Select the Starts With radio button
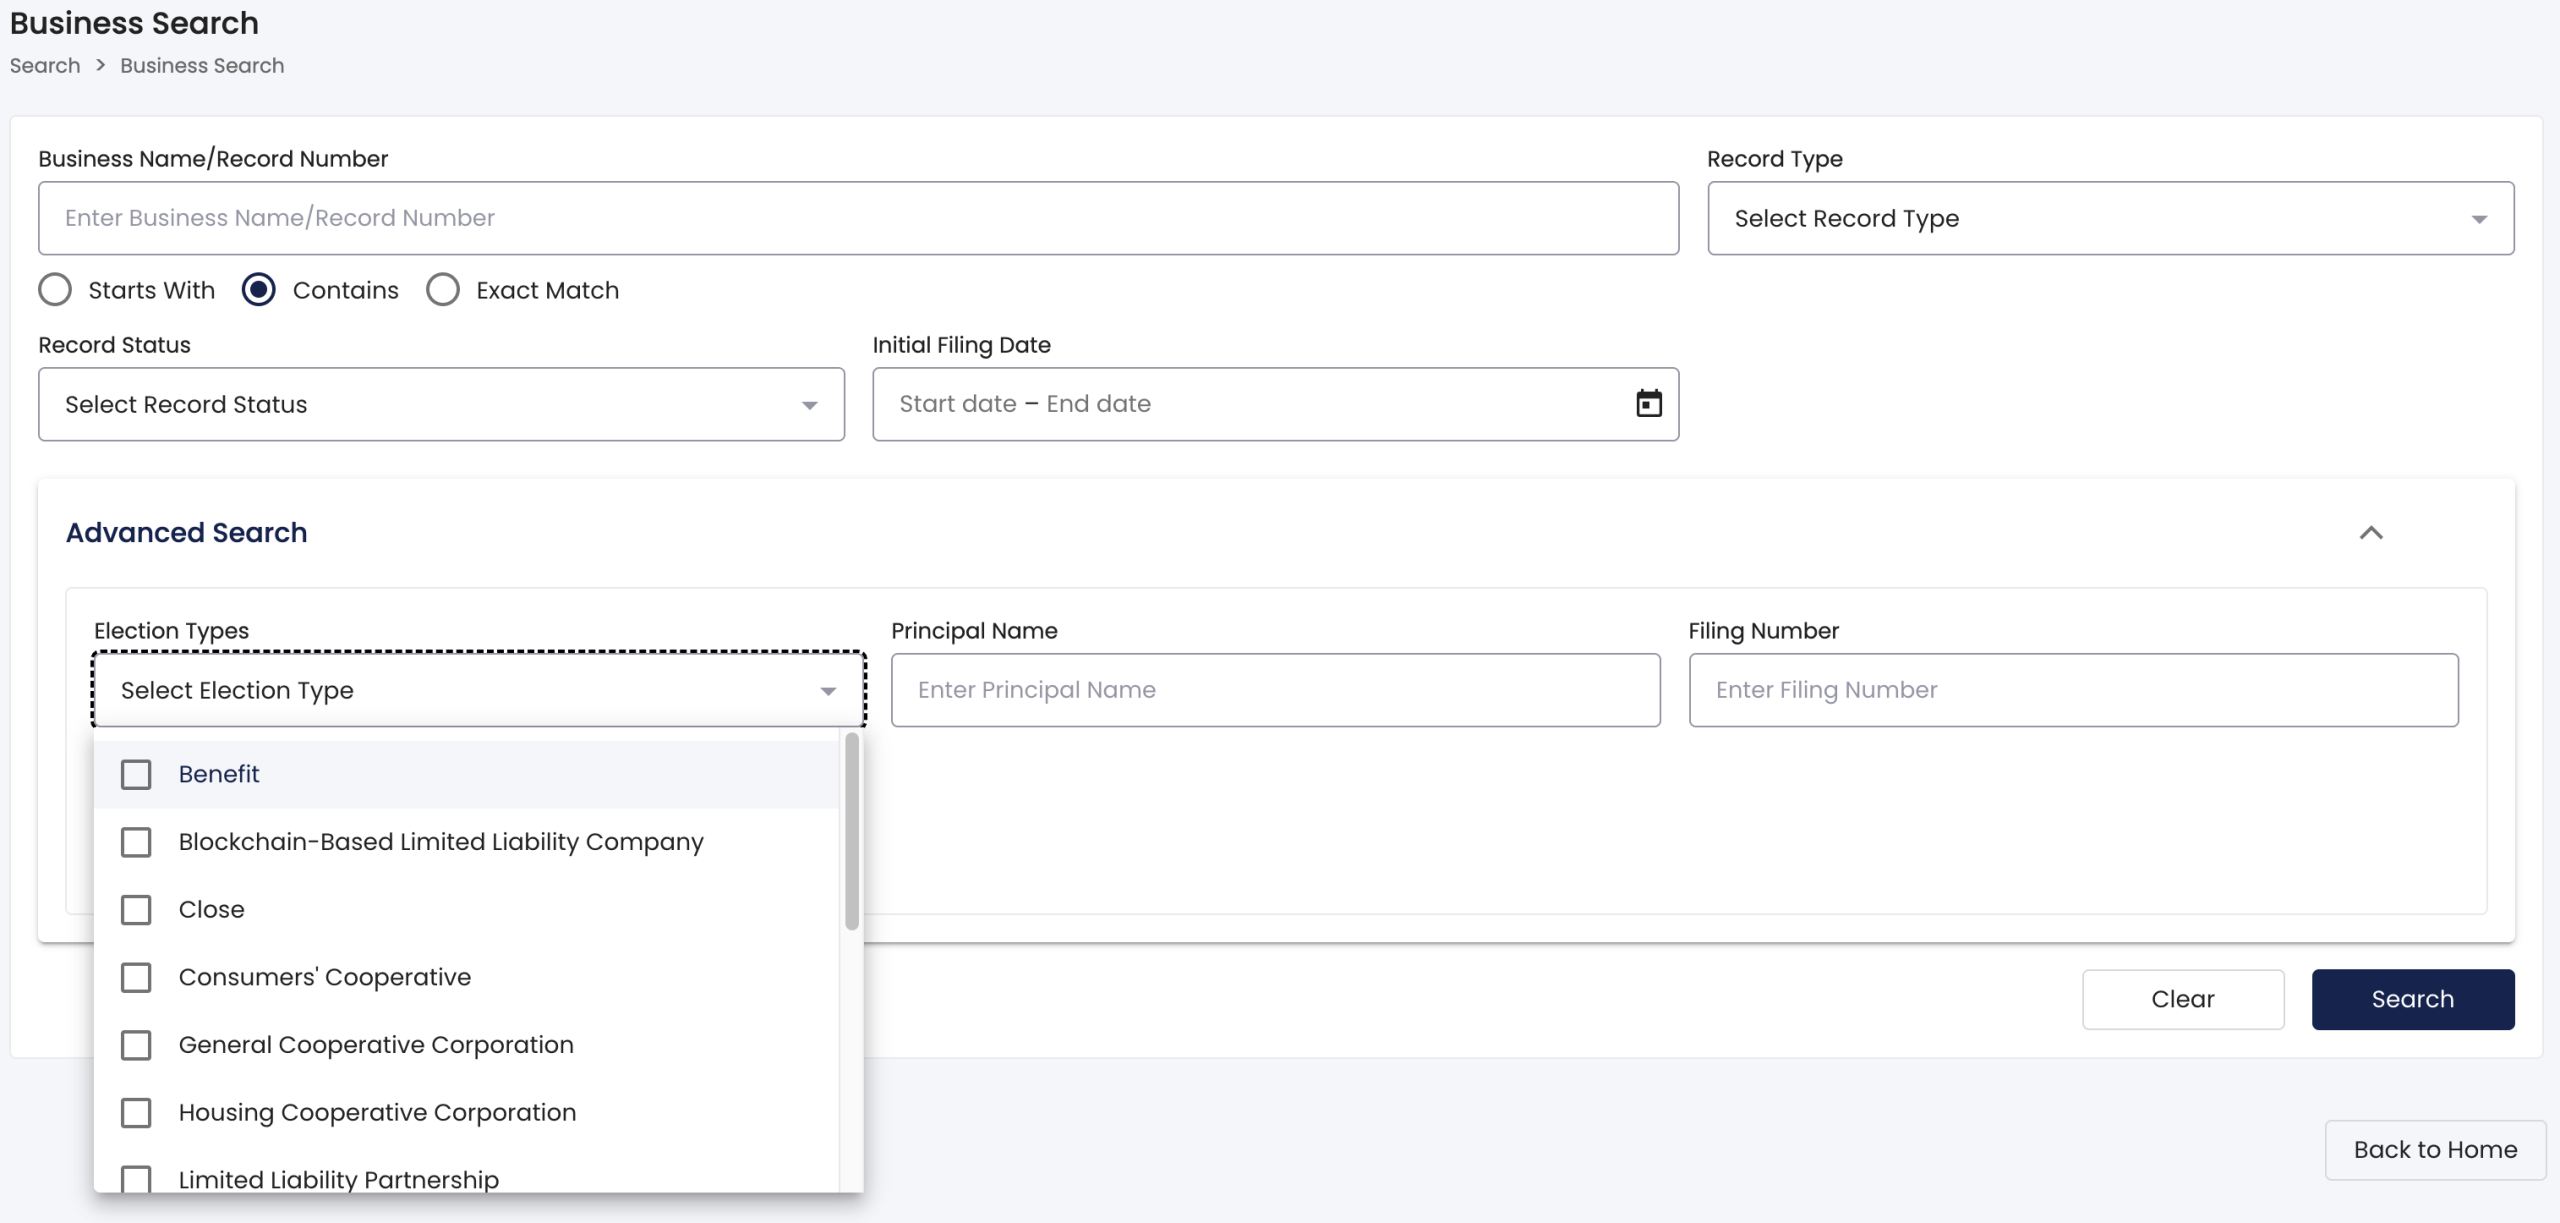2560x1223 pixels. click(x=55, y=290)
